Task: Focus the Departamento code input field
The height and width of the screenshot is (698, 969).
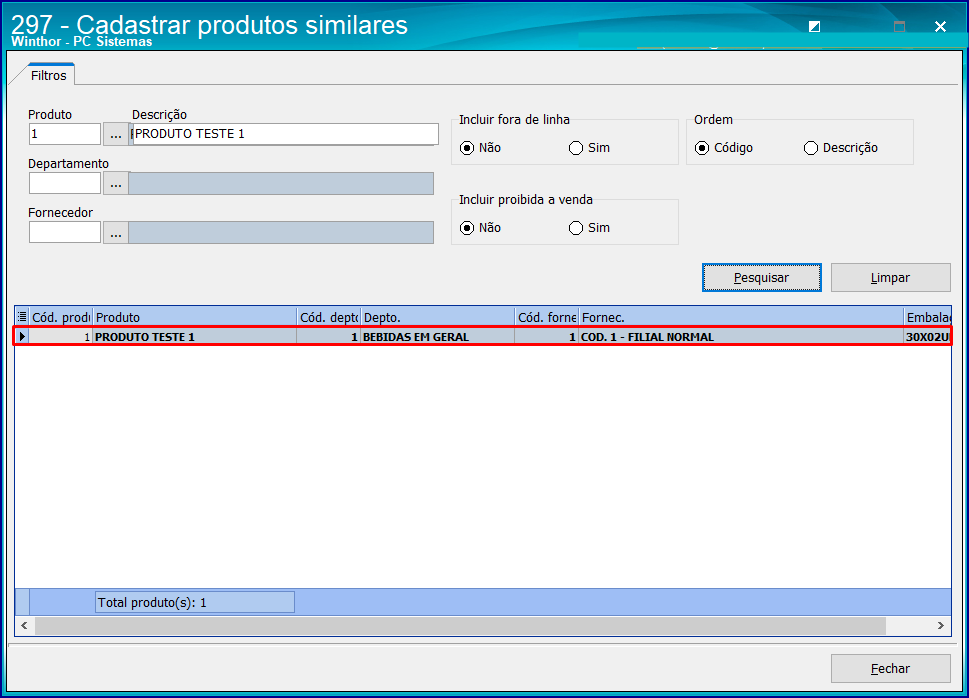Action: coord(65,183)
